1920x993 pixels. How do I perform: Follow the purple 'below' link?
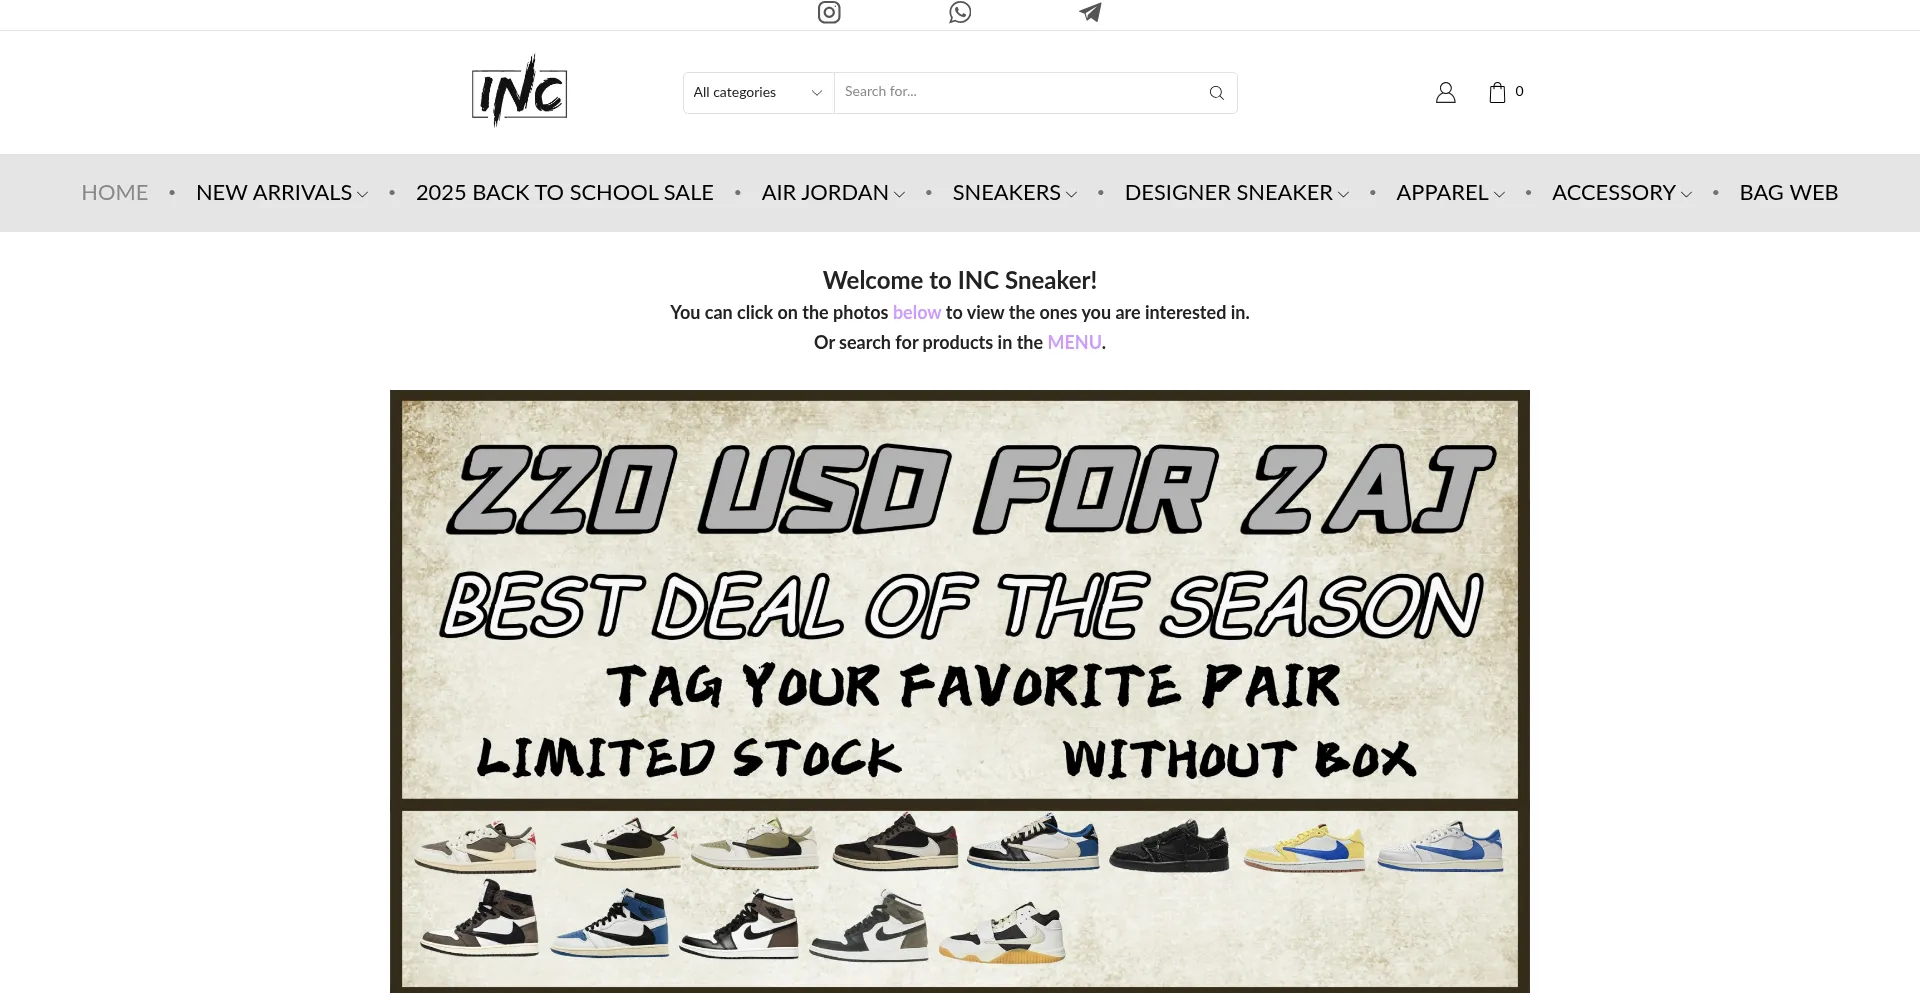[917, 312]
